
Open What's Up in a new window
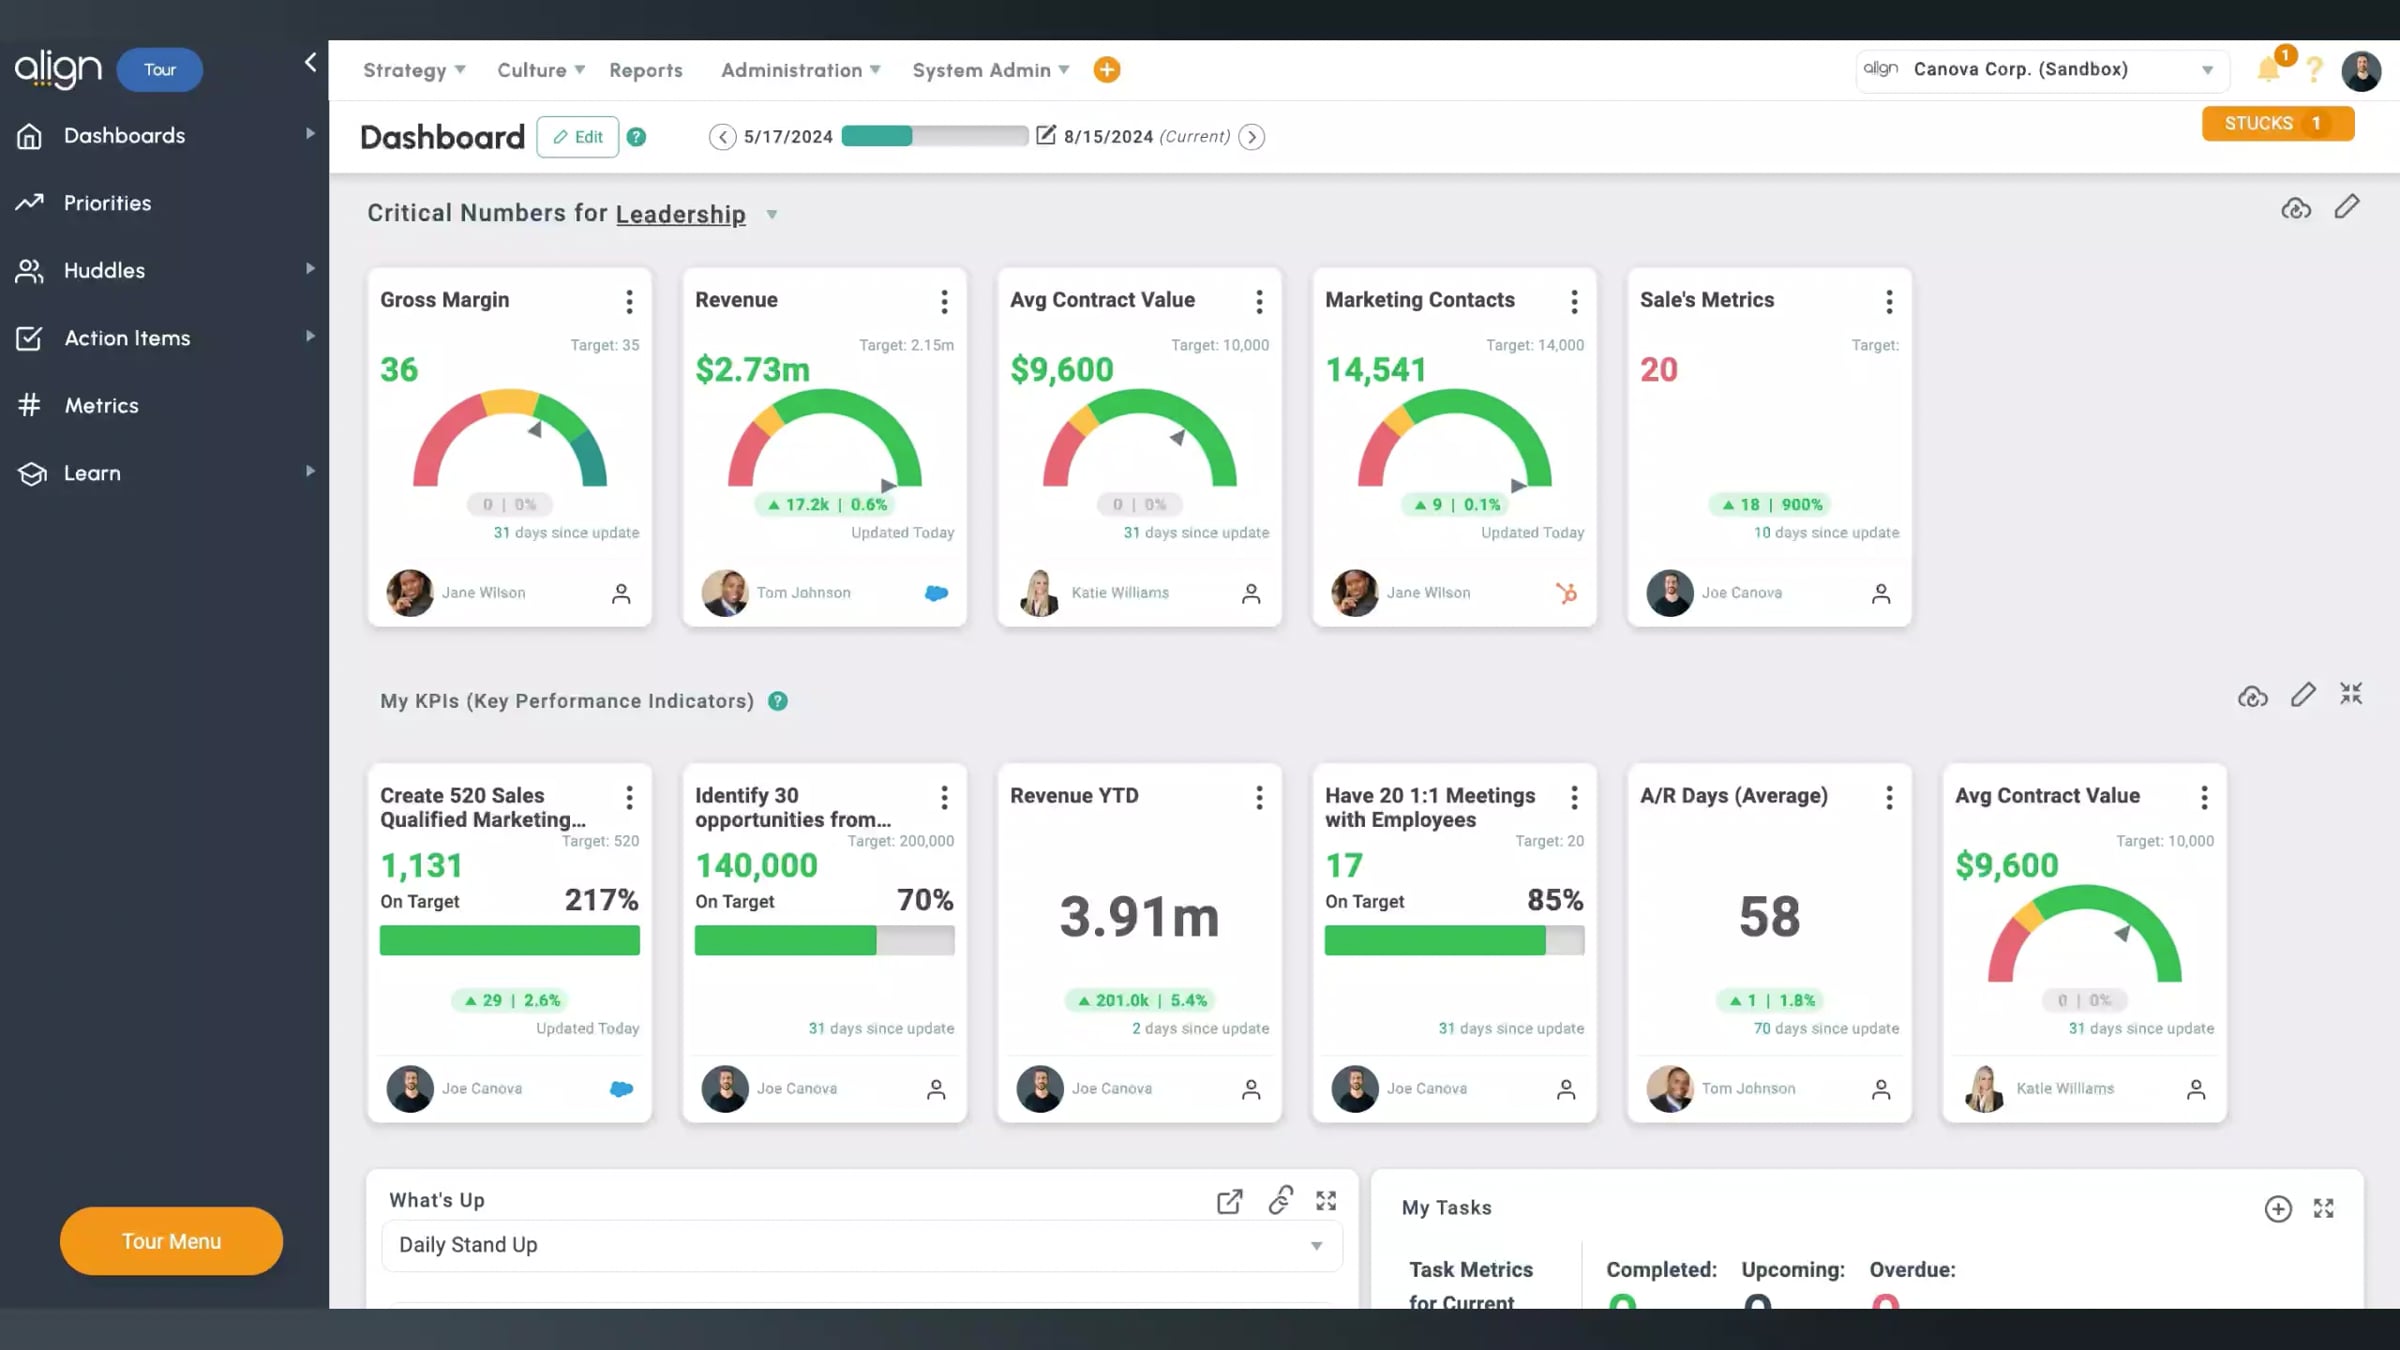[1230, 1201]
